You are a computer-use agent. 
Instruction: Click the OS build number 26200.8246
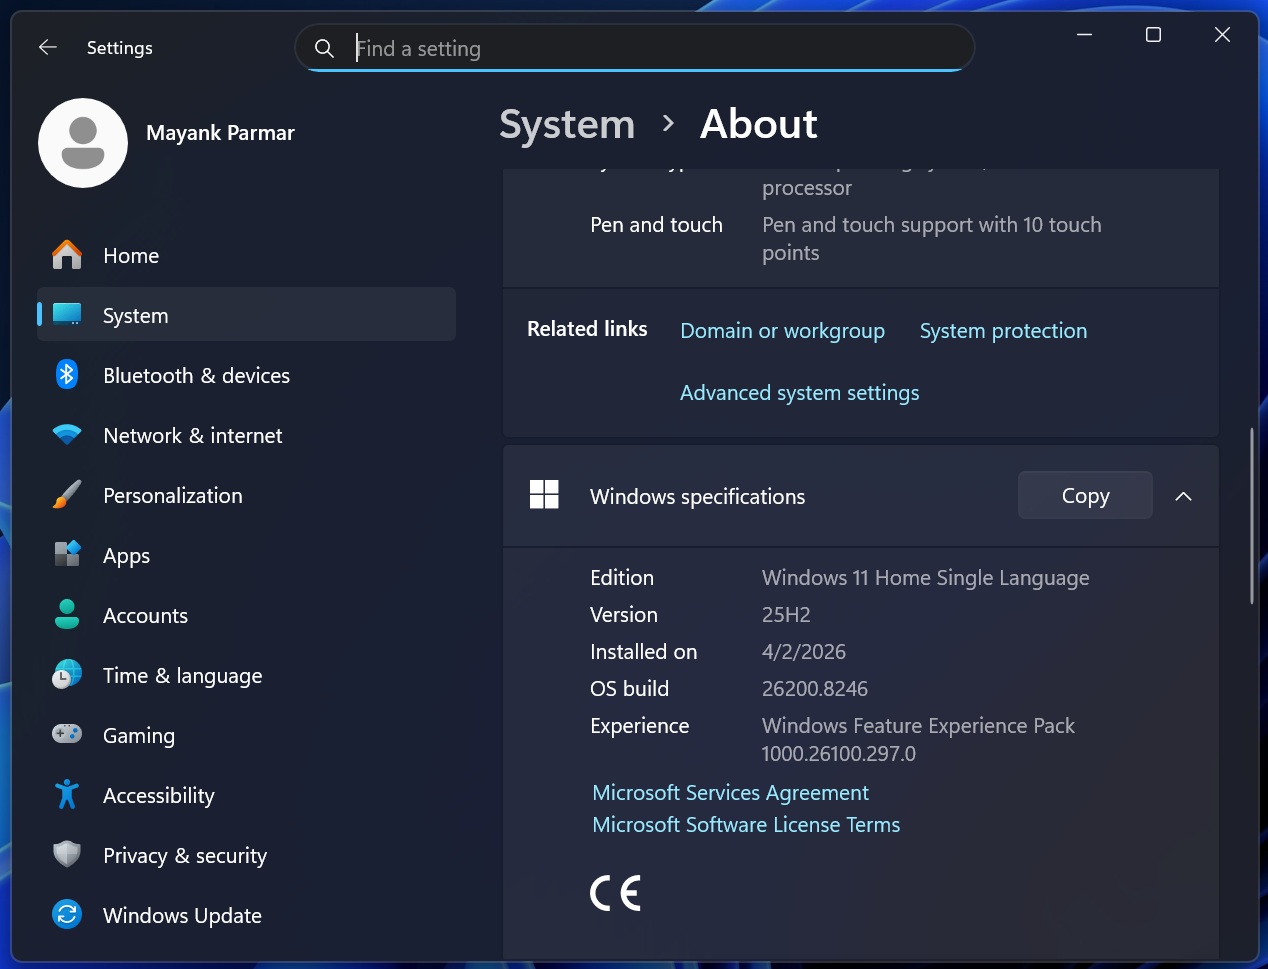[x=815, y=689]
